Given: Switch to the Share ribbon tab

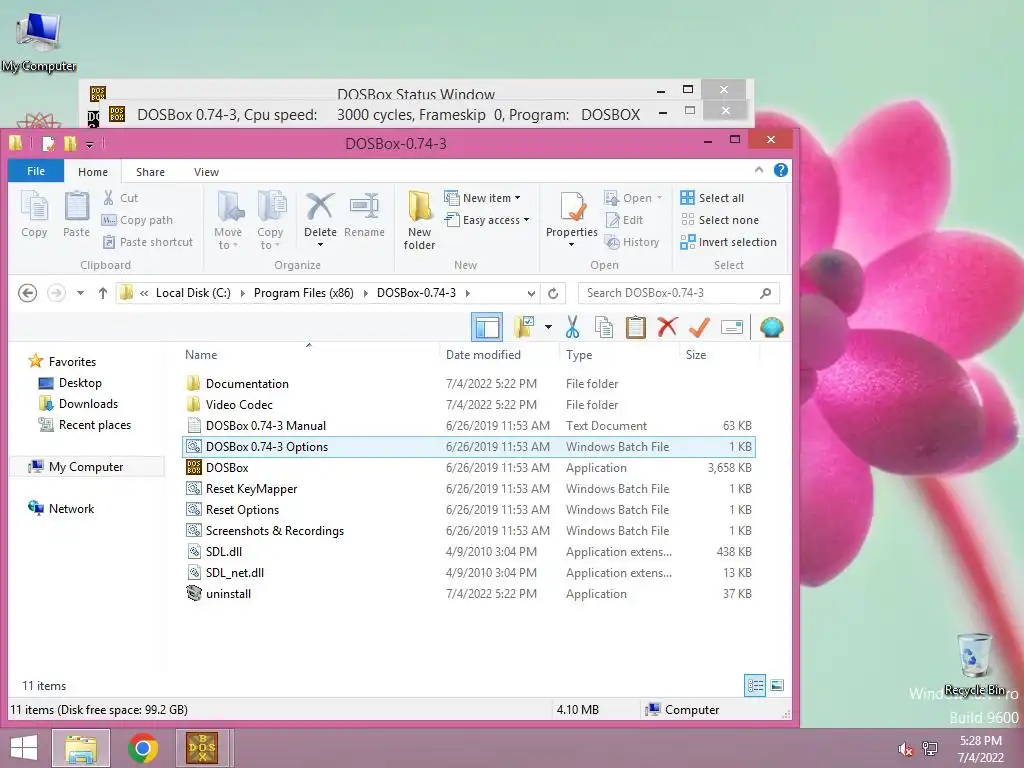Looking at the screenshot, I should [150, 172].
